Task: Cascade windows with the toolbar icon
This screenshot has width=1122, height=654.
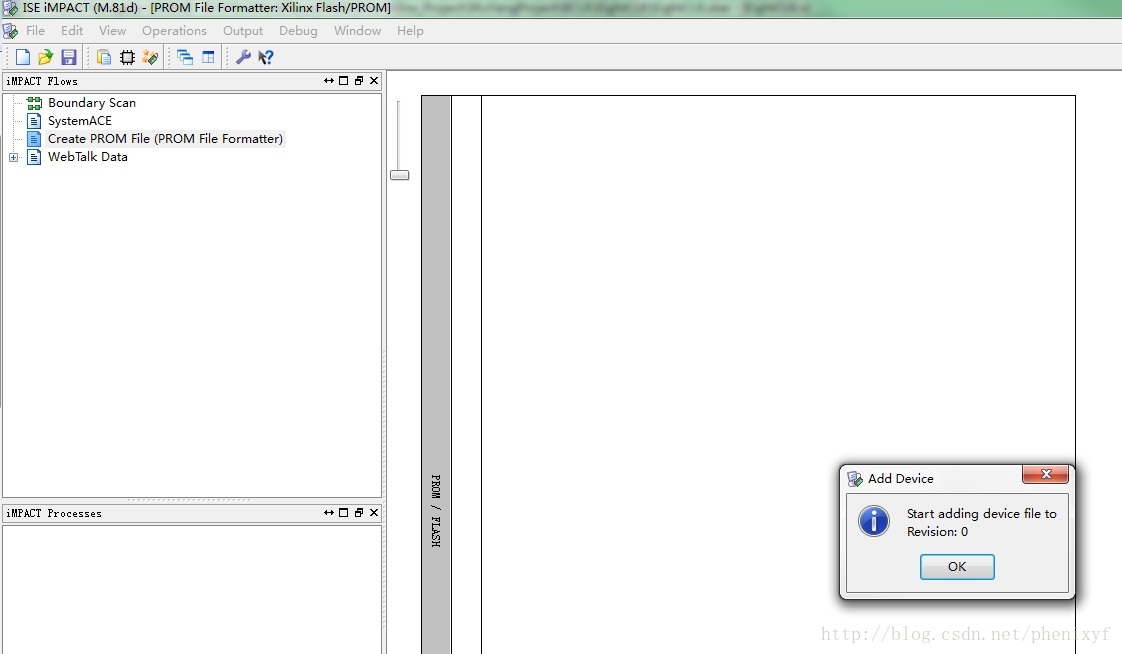Action: click(x=185, y=57)
